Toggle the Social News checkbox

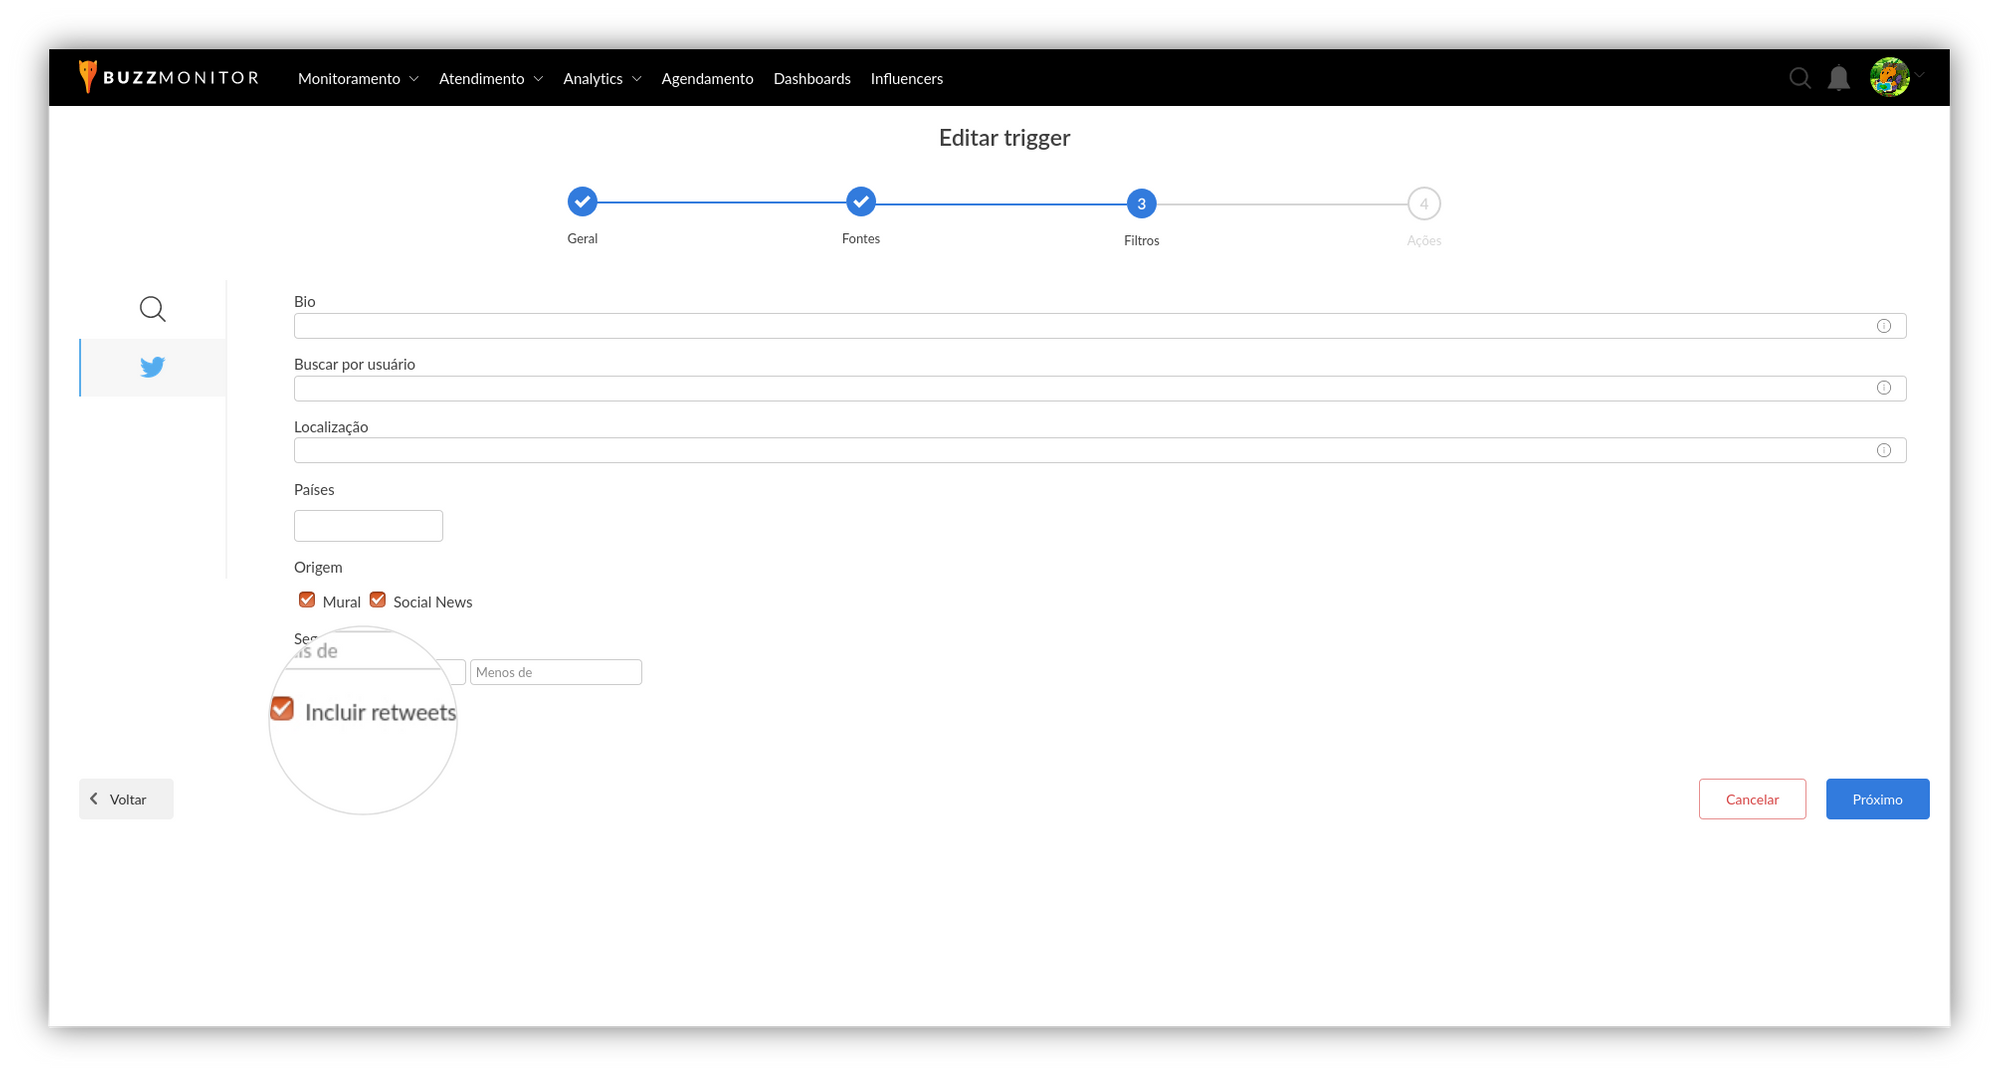378,600
